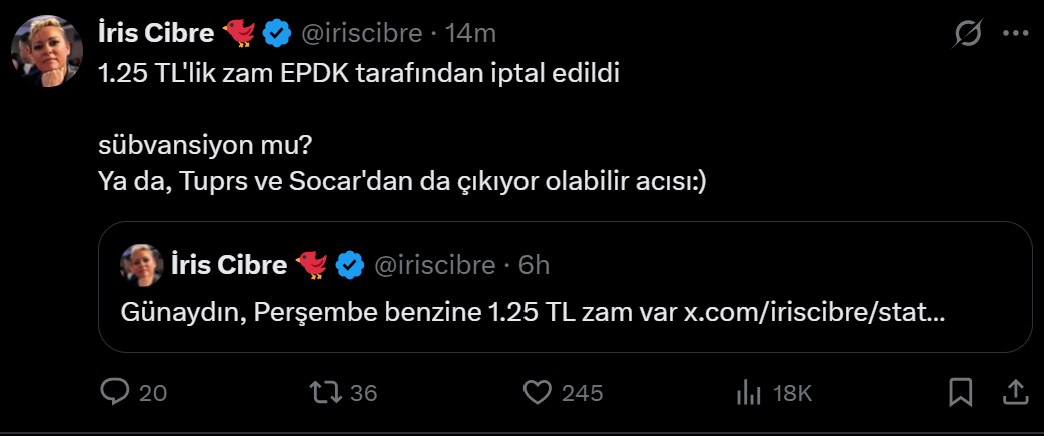Click the blue verified badge on main tweet

tap(277, 33)
